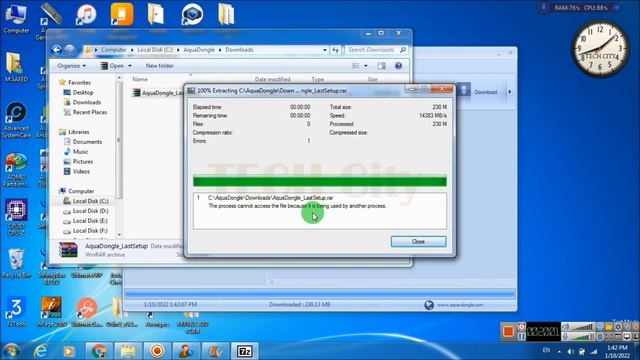Stop recording with orange stop button

click(508, 331)
